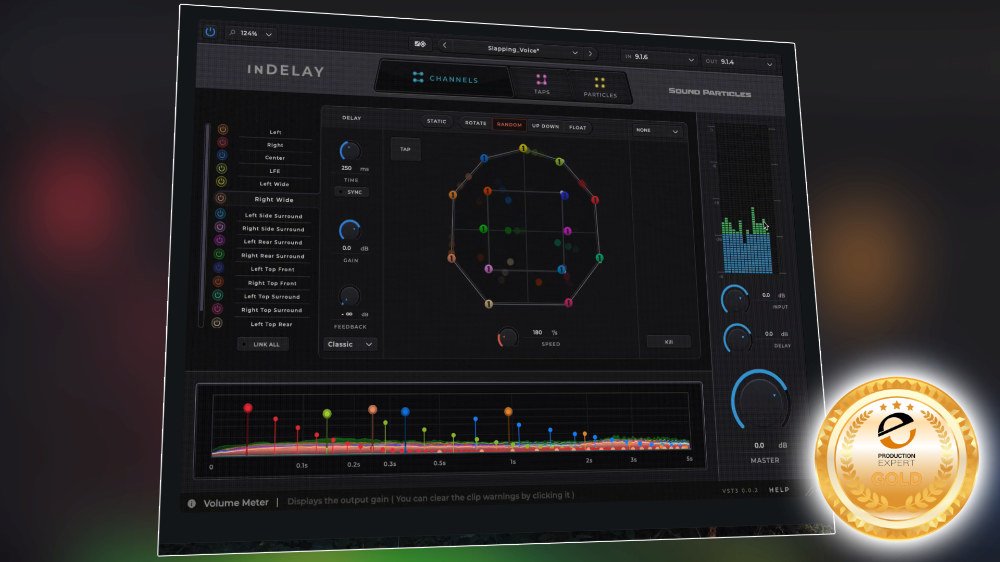1000x562 pixels.
Task: Click the output volume meter display
Action: (745, 200)
